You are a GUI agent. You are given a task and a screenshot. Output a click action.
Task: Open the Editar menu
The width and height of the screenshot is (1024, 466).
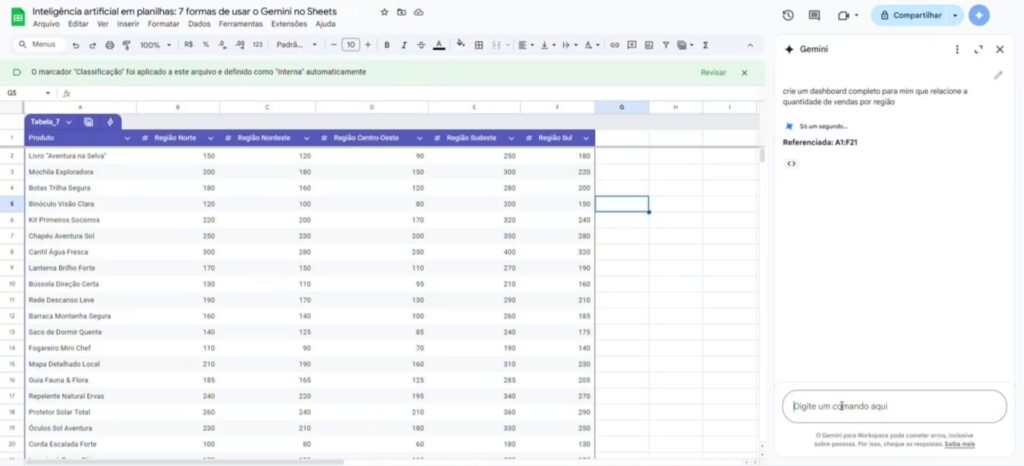coord(78,24)
